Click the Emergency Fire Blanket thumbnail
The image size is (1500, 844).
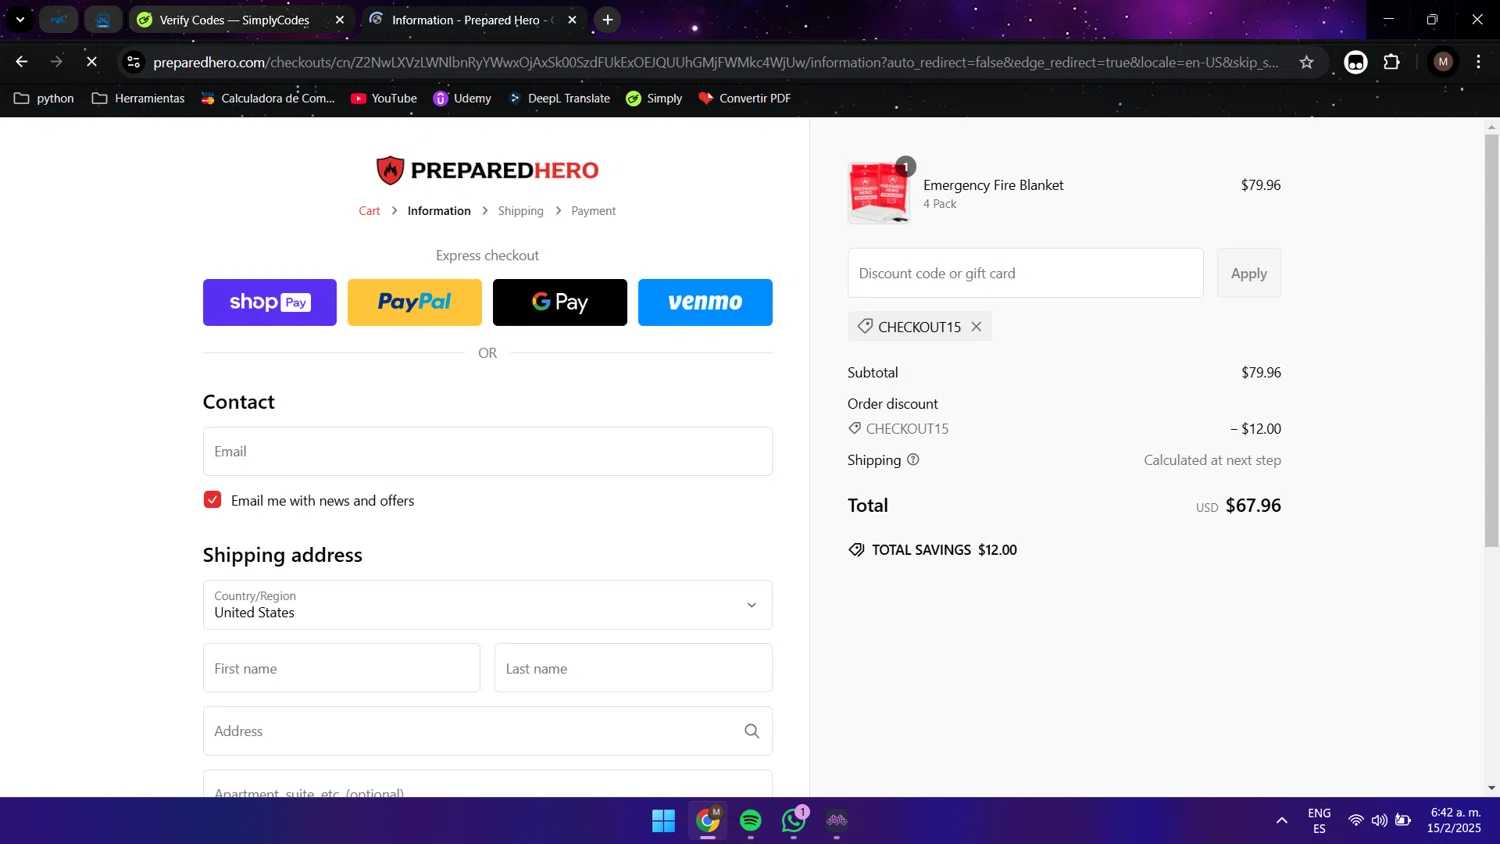879,192
